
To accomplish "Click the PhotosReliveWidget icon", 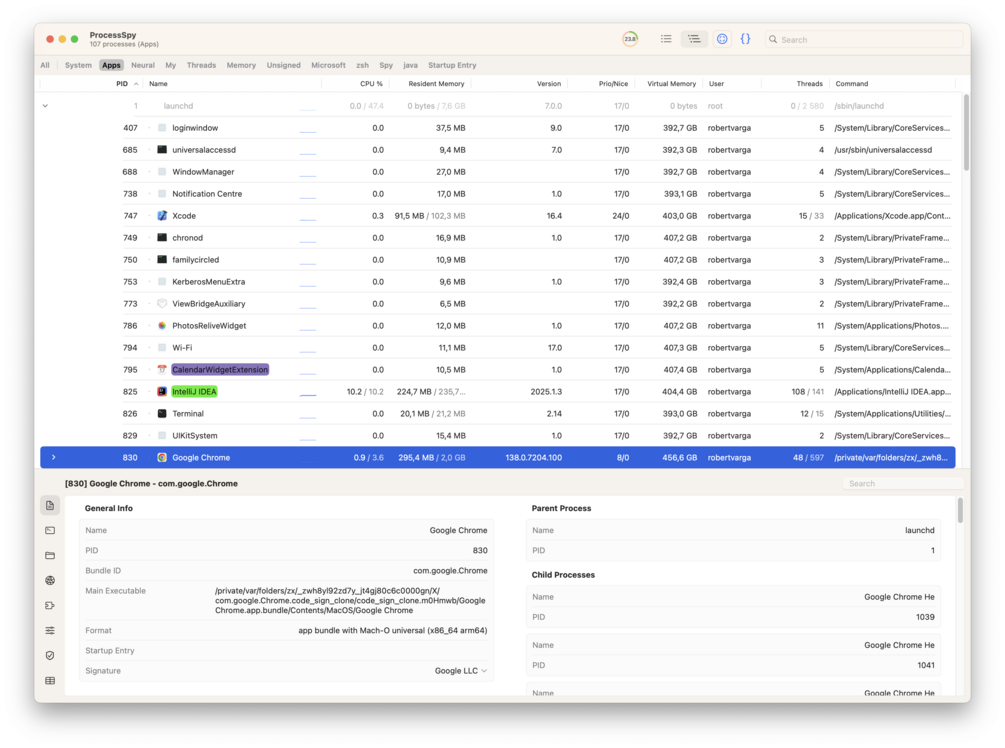I will pyautogui.click(x=162, y=326).
